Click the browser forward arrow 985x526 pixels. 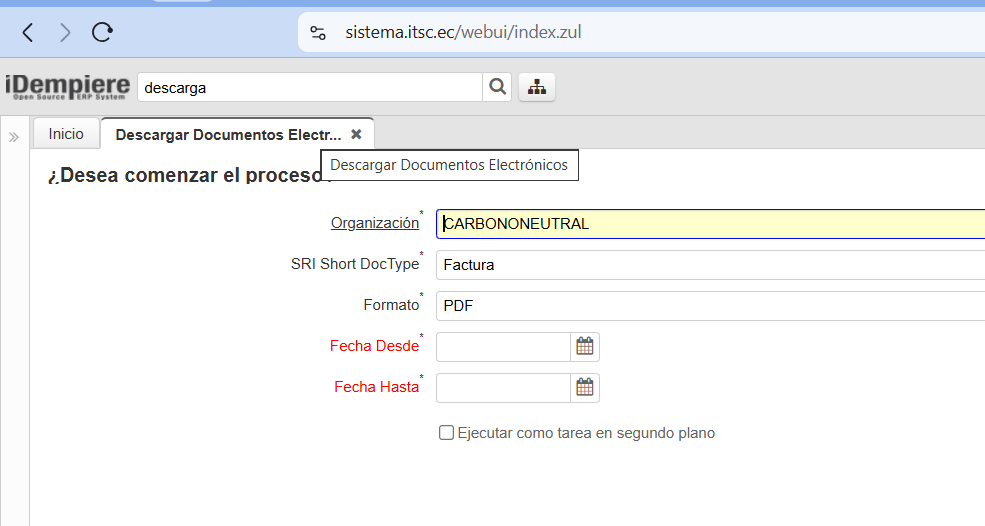pos(65,33)
